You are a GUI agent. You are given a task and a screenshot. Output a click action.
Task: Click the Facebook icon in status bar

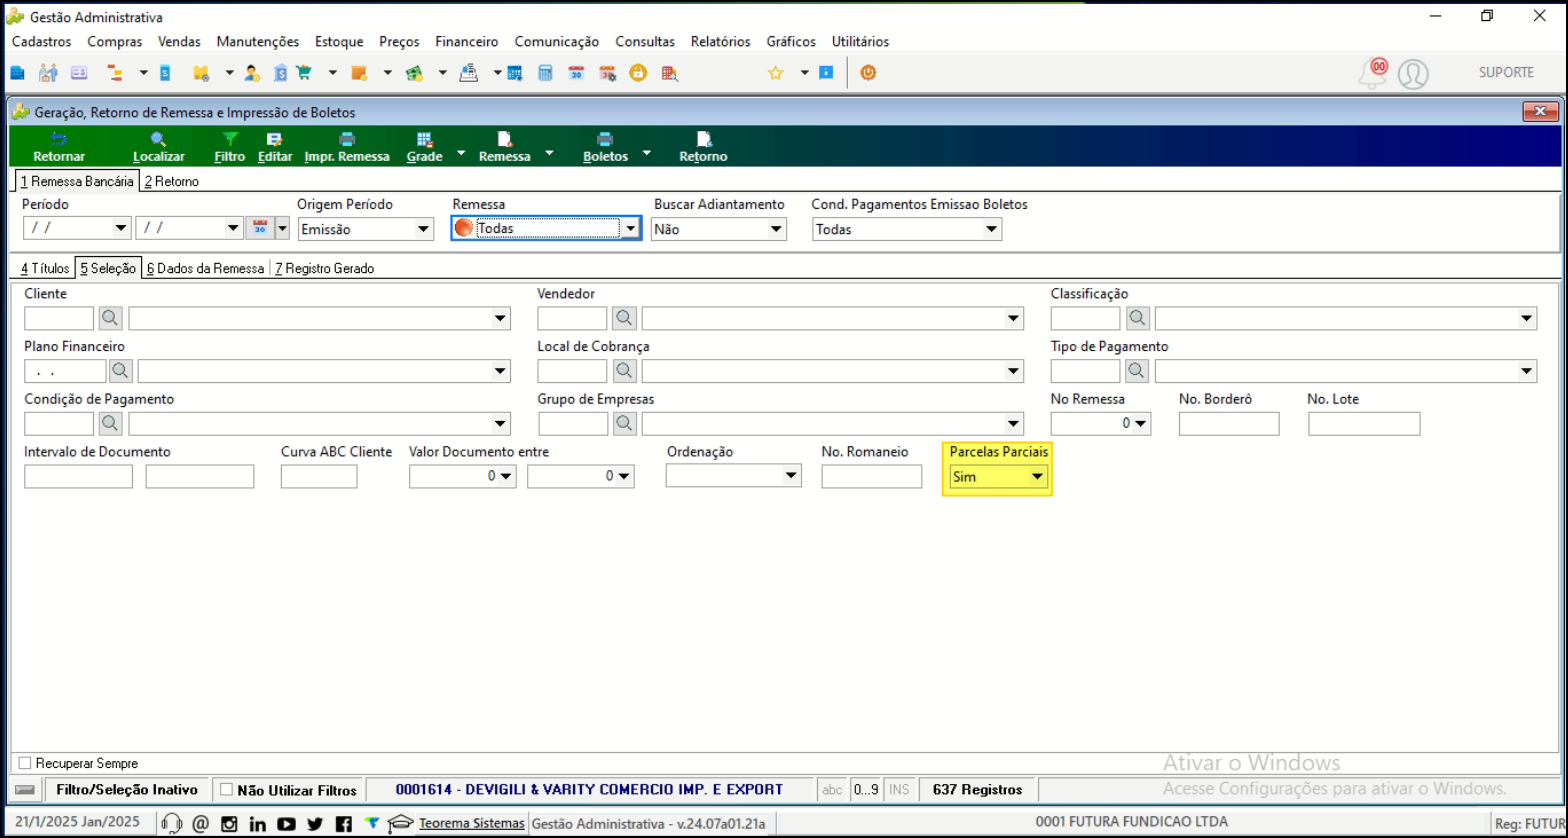pyautogui.click(x=344, y=824)
